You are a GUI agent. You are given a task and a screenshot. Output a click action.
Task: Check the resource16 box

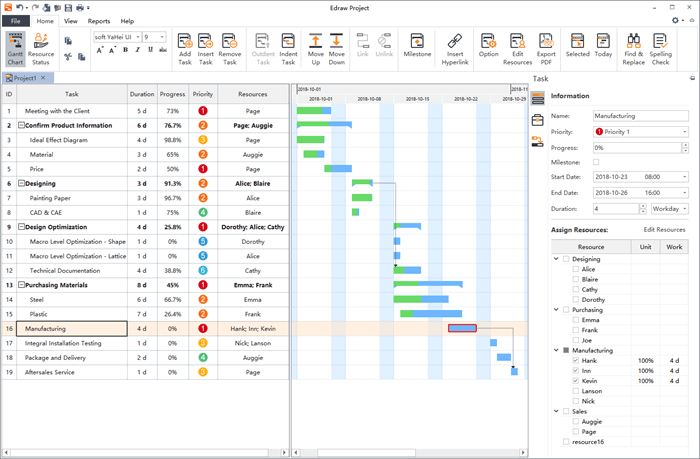pos(566,442)
